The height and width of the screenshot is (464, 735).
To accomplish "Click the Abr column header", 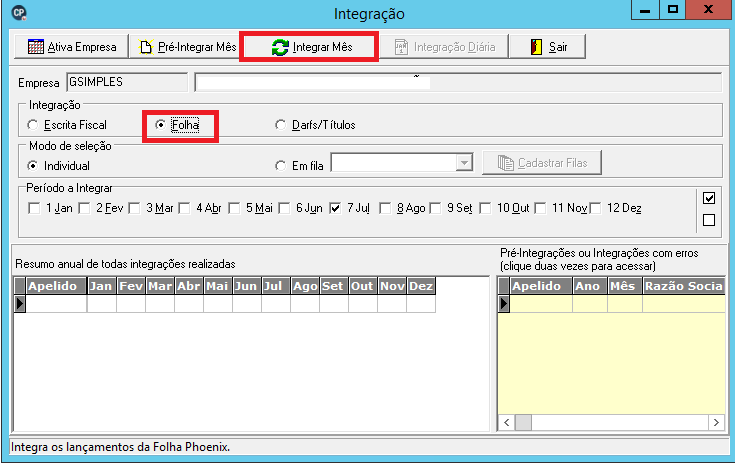I will point(189,286).
